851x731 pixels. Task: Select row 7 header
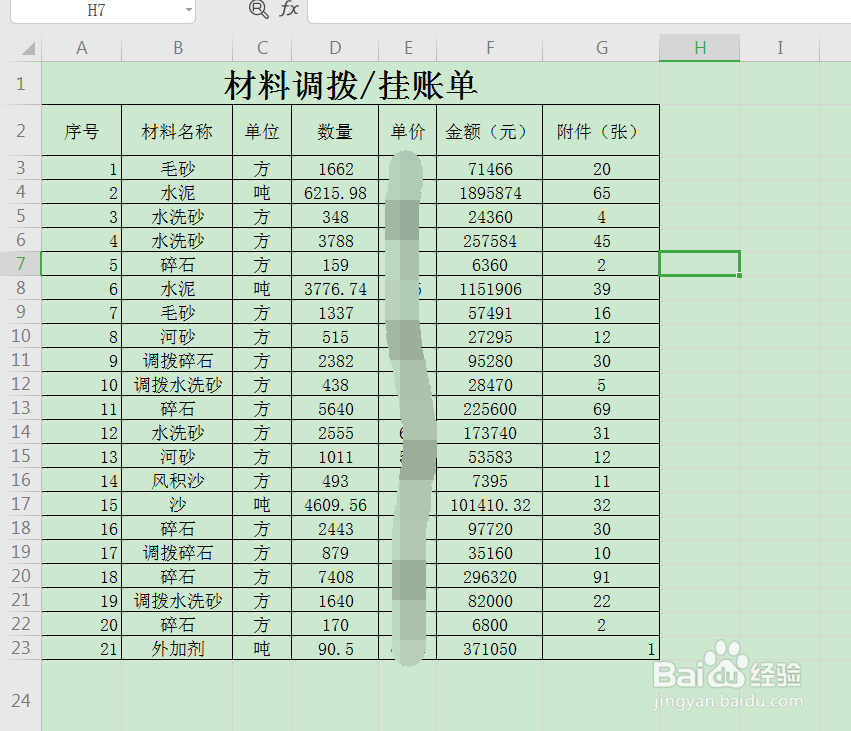tap(21, 264)
